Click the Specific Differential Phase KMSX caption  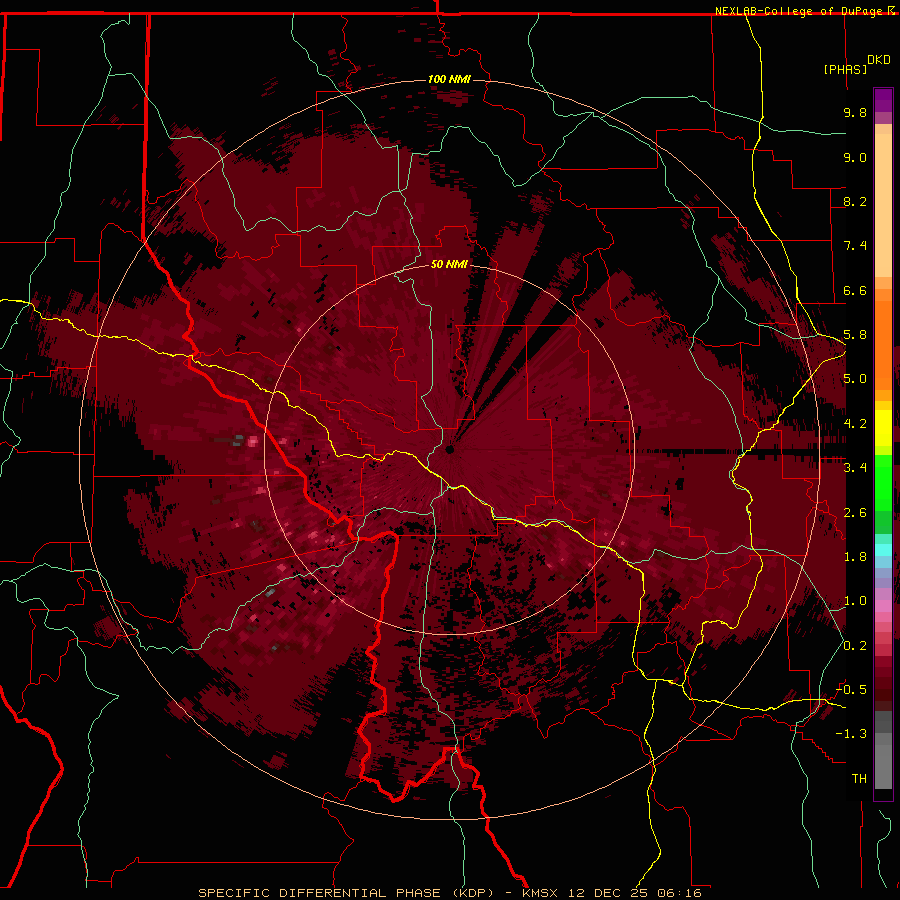point(449,893)
